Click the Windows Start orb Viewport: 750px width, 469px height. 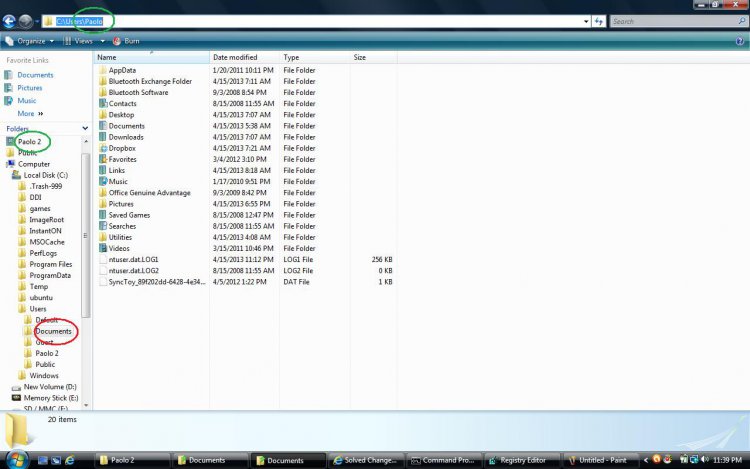tap(17, 459)
